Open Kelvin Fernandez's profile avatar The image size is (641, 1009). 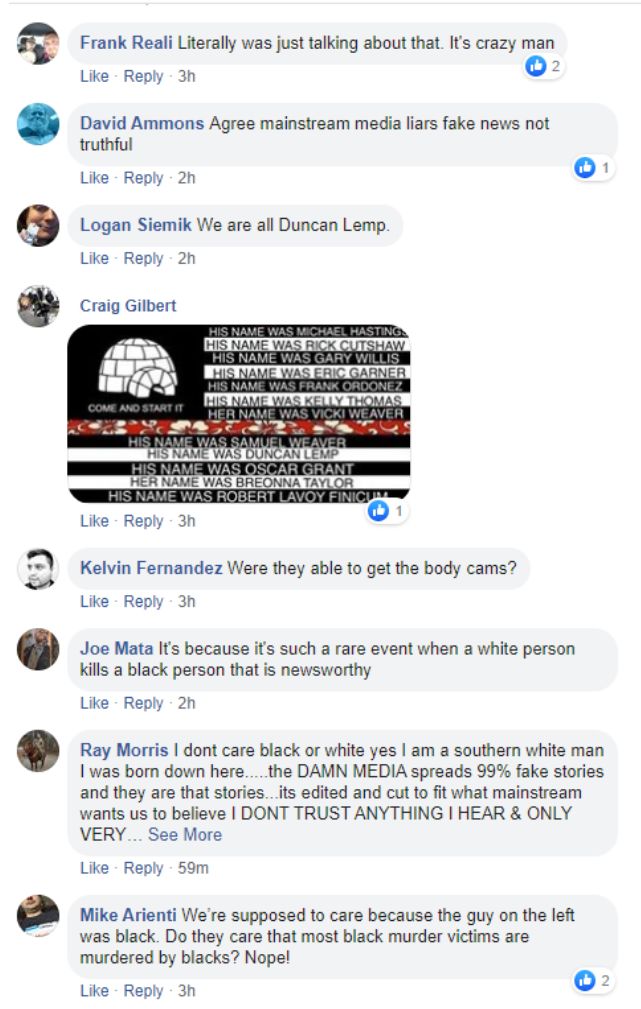[38, 569]
